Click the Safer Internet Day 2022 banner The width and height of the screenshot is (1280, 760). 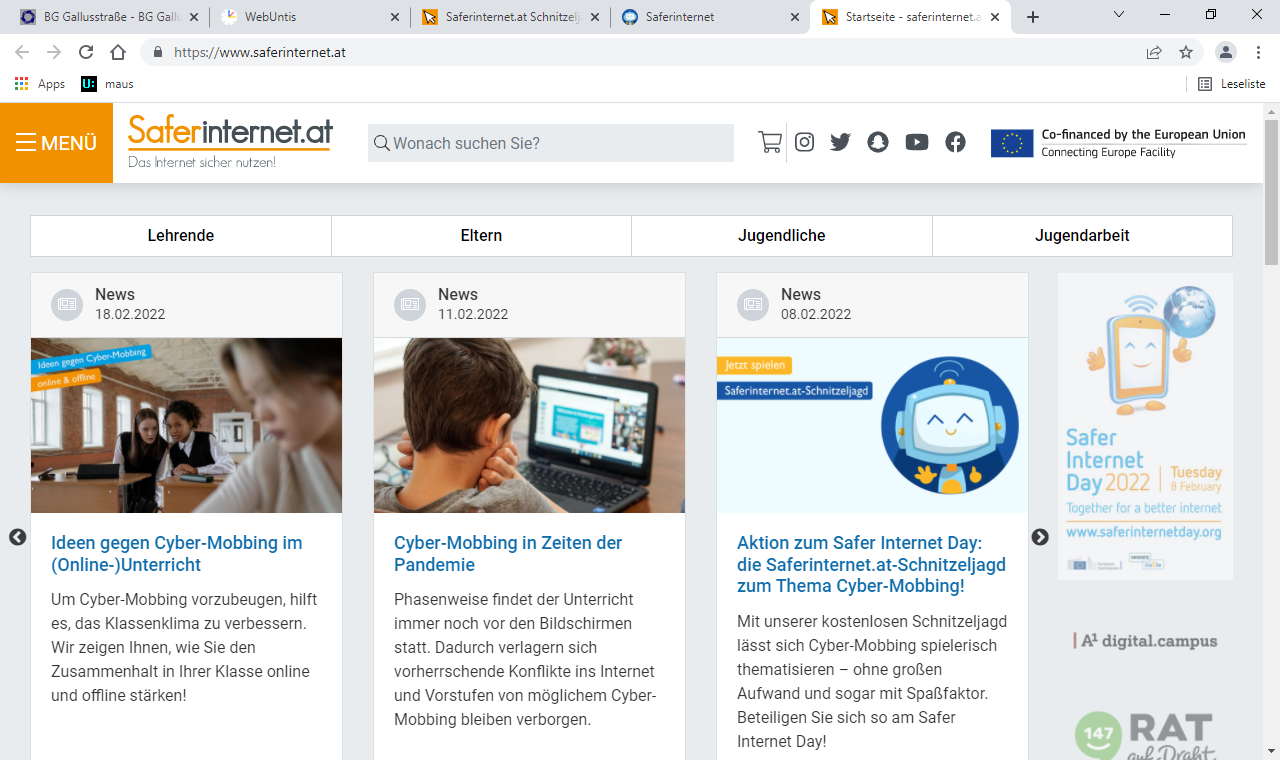click(x=1145, y=426)
